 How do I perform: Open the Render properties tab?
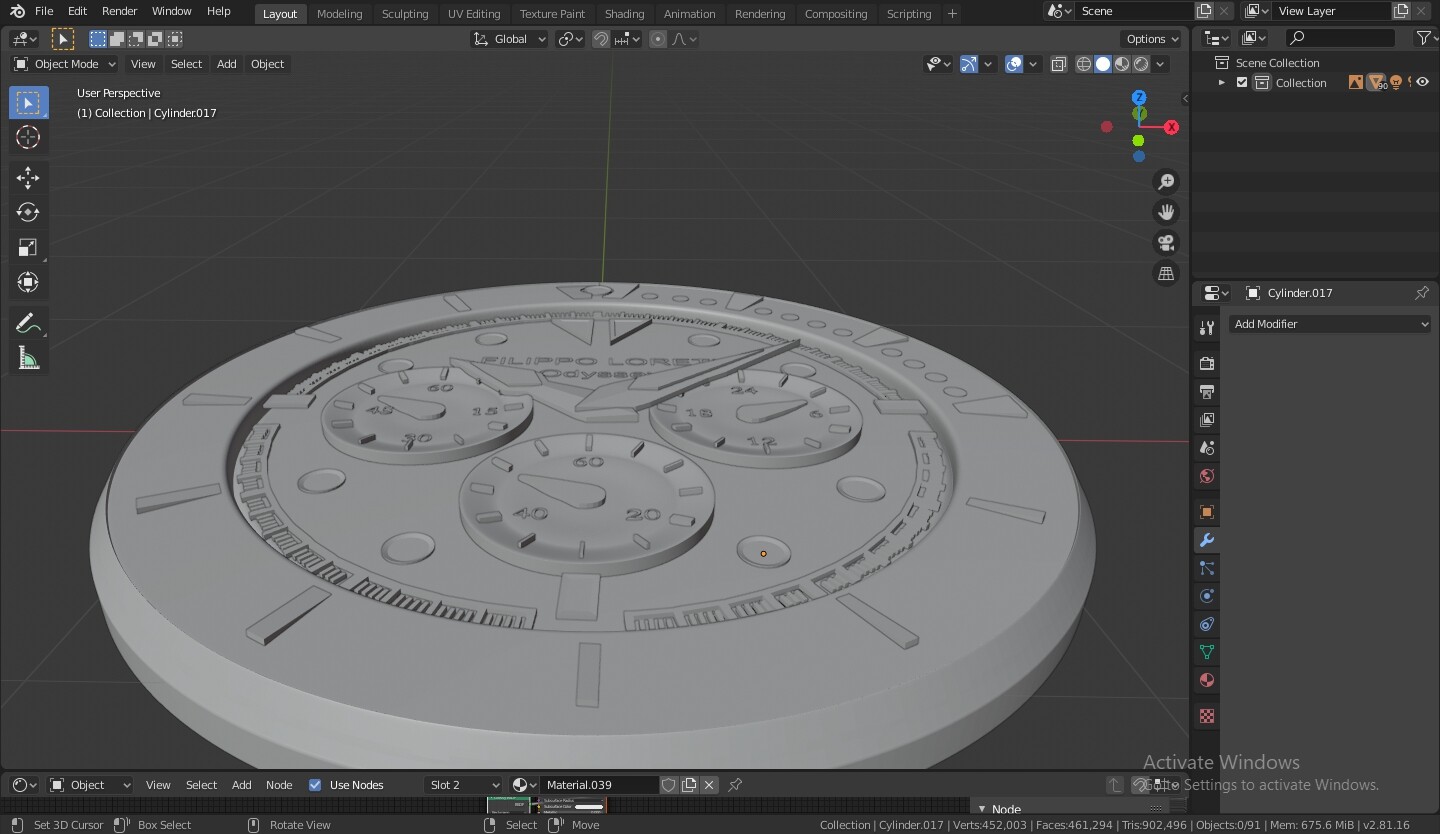tap(1207, 363)
